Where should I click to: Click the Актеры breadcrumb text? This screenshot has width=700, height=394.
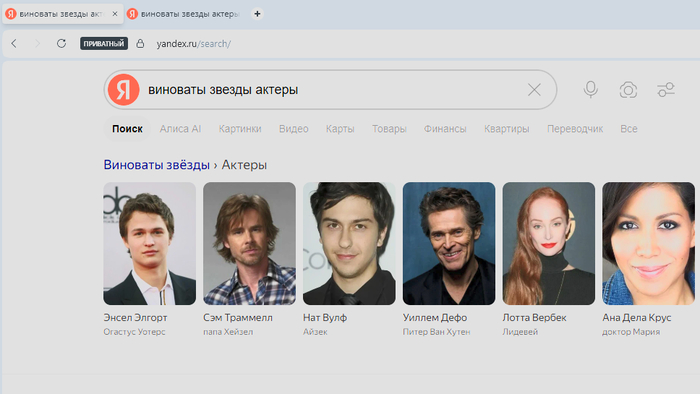pos(244,165)
